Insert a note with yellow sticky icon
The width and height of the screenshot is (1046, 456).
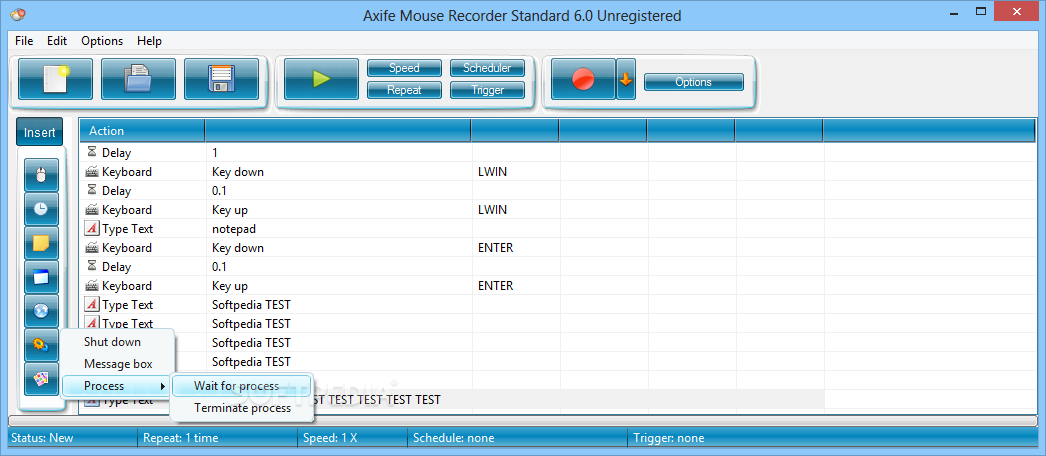[x=41, y=243]
